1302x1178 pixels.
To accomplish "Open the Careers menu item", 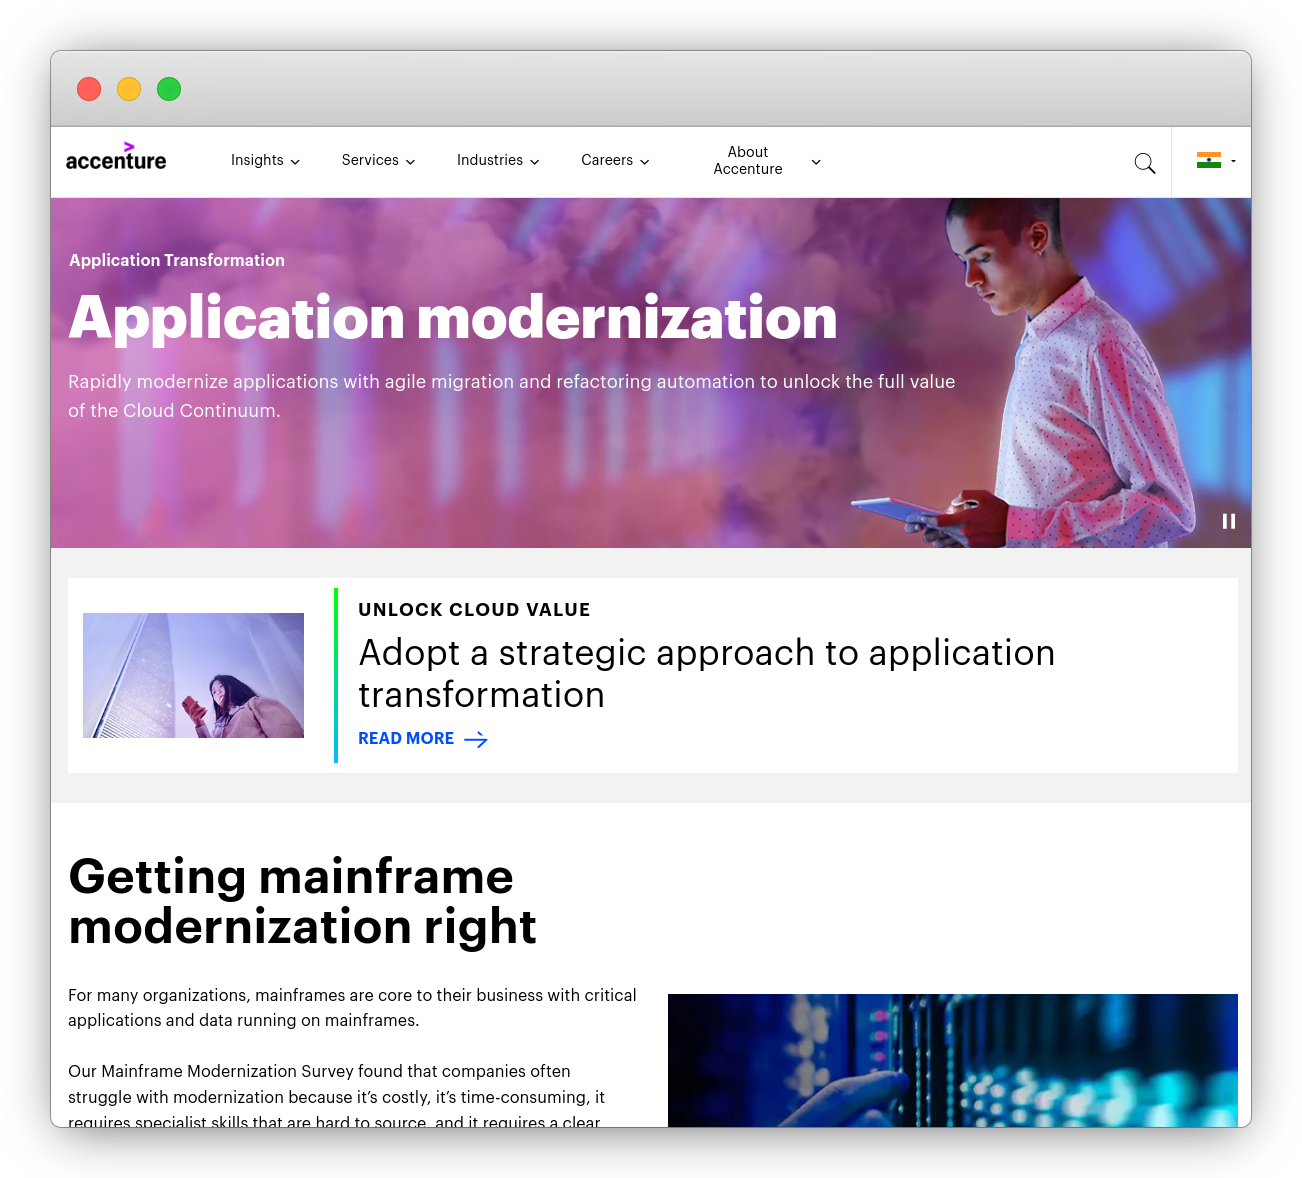I will [606, 160].
